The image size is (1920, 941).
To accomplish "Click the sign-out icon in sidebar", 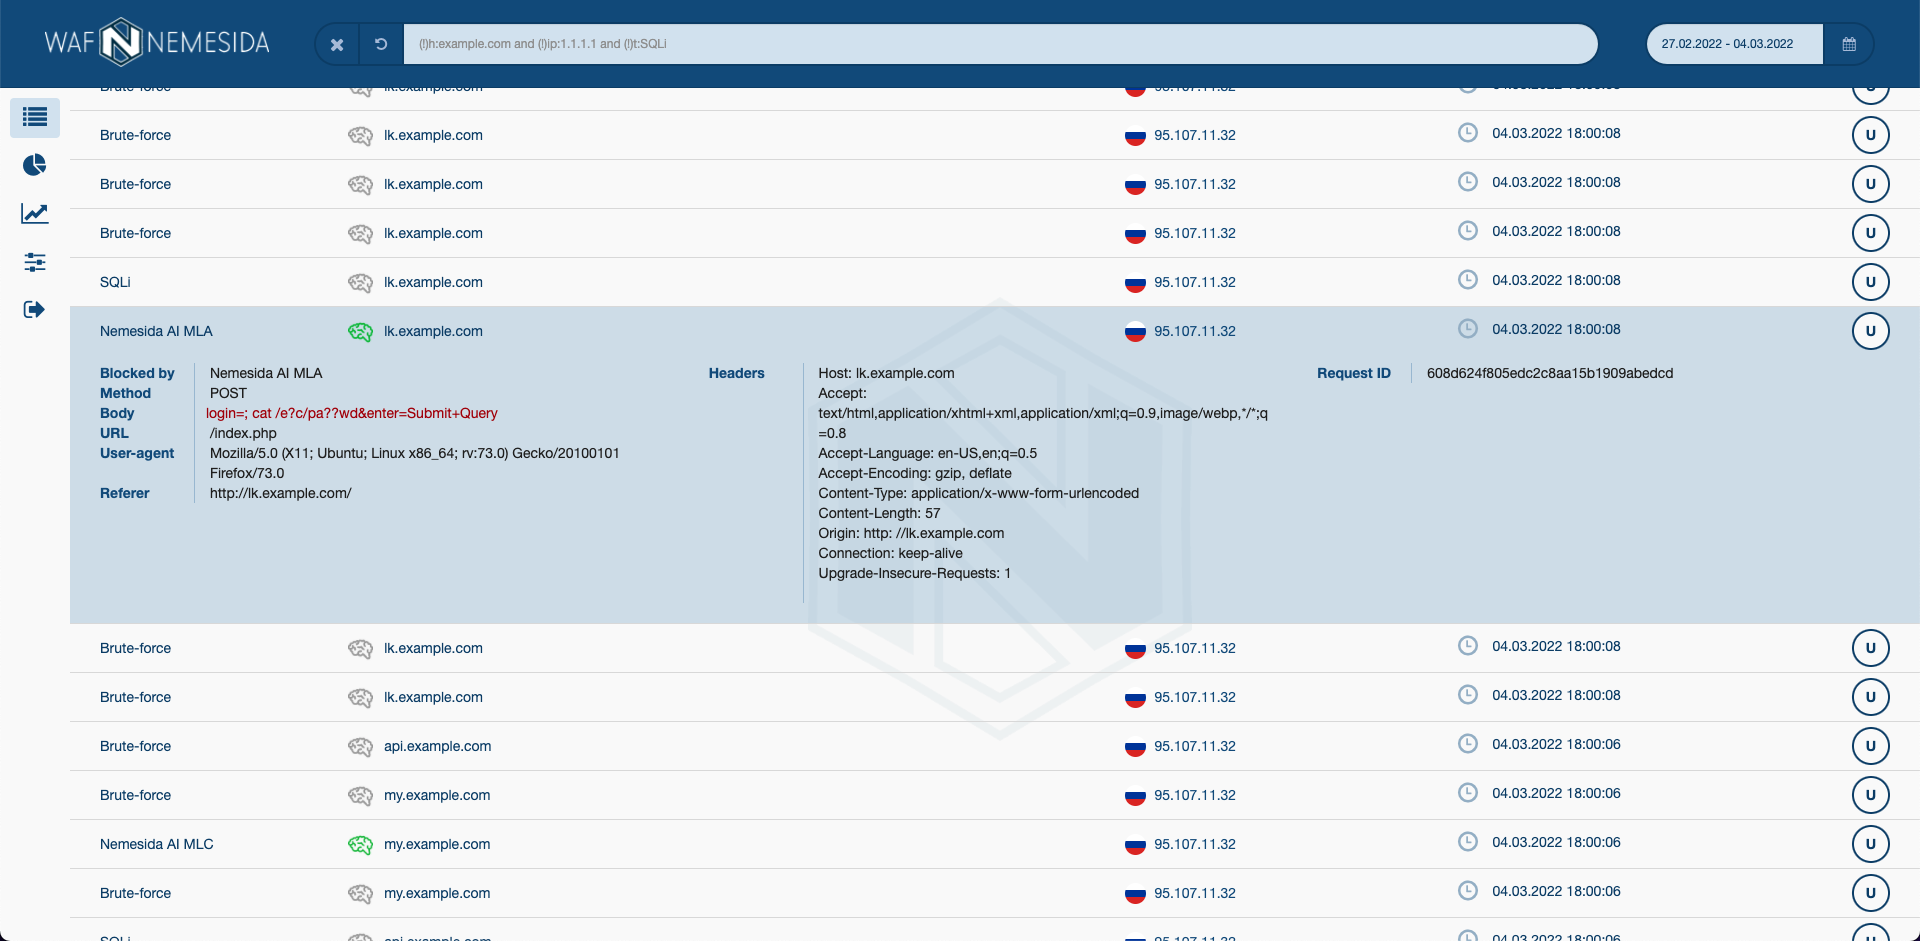I will pyautogui.click(x=35, y=310).
